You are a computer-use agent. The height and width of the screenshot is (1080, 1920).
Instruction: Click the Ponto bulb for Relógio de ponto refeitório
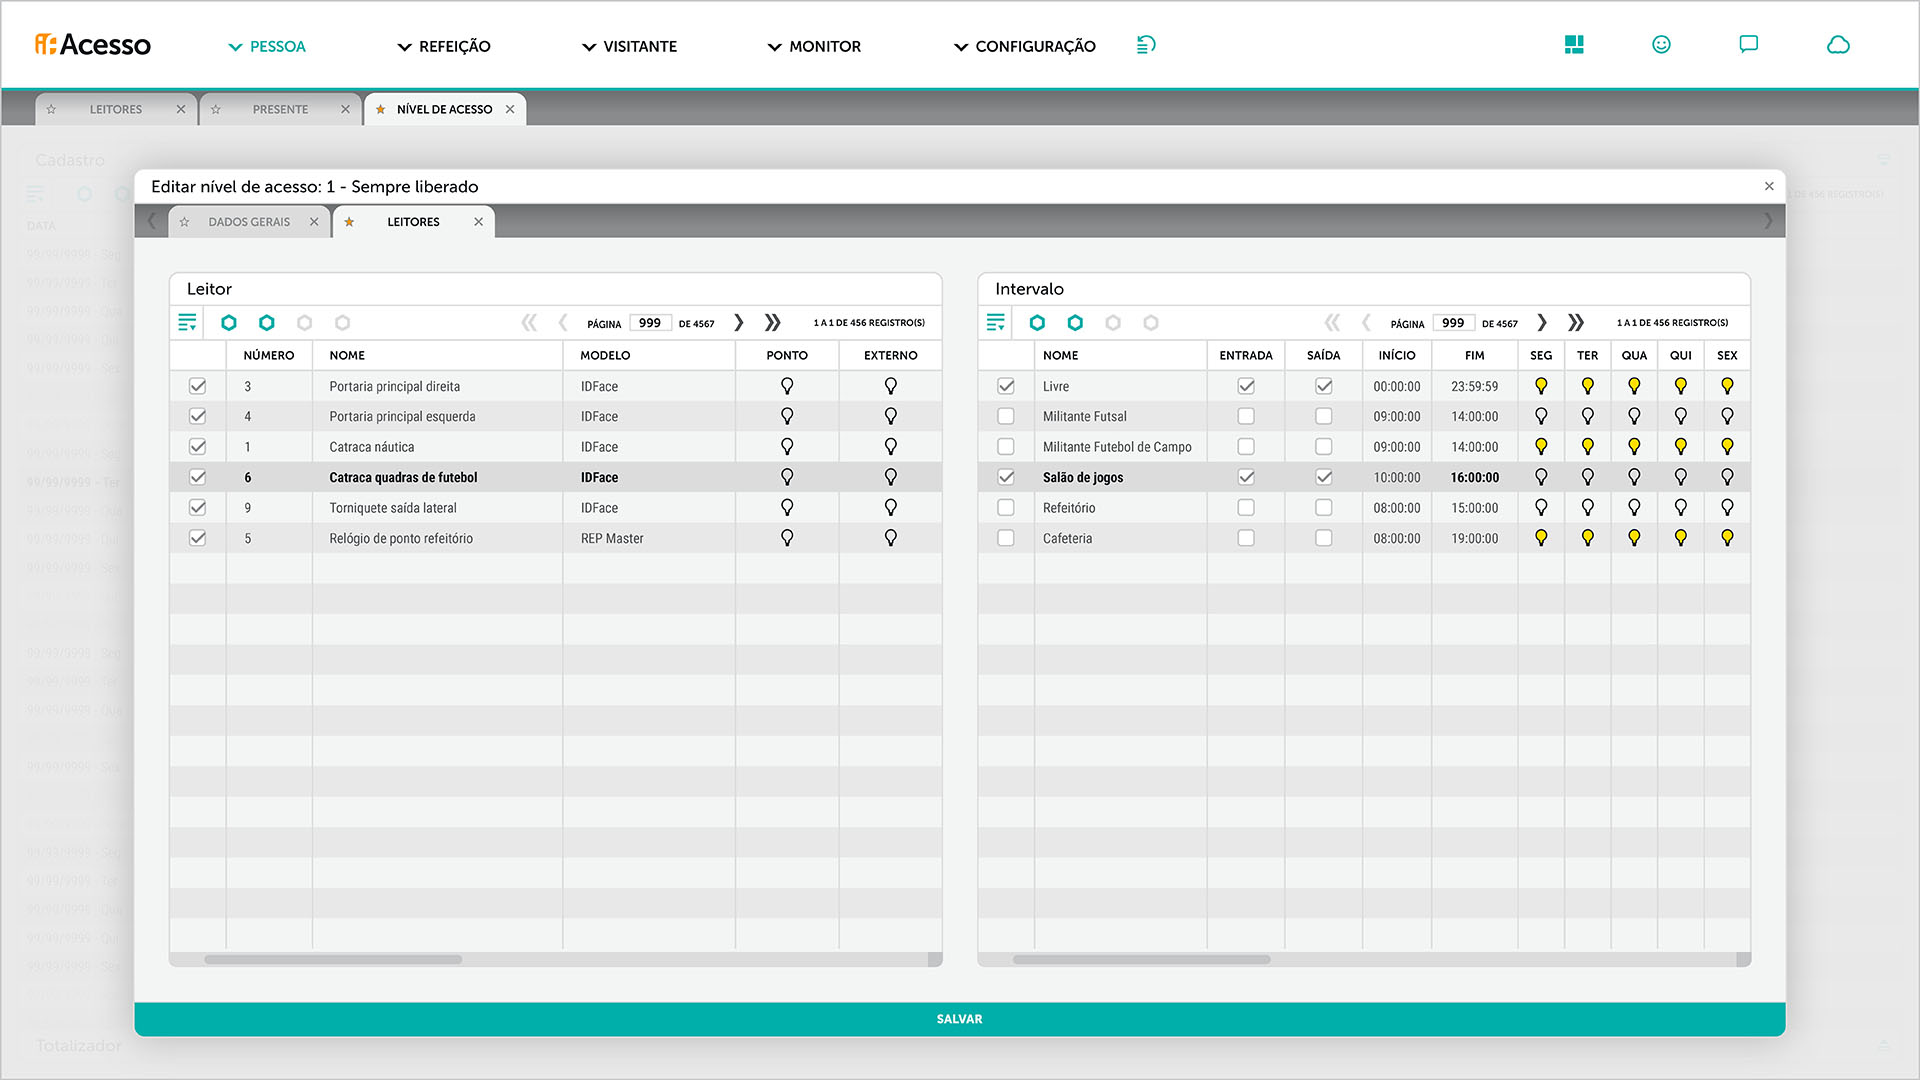click(x=787, y=538)
